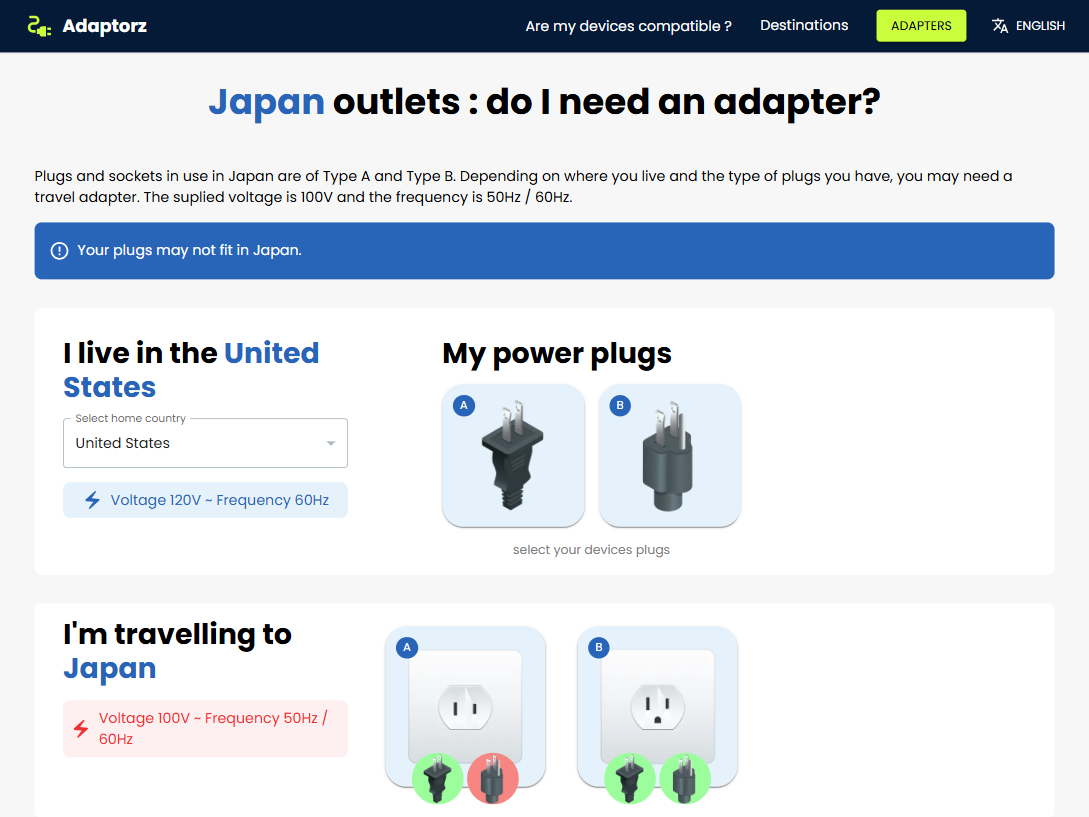The height and width of the screenshot is (817, 1089).
Task: Go to the Destinations menu item
Action: [x=804, y=26]
